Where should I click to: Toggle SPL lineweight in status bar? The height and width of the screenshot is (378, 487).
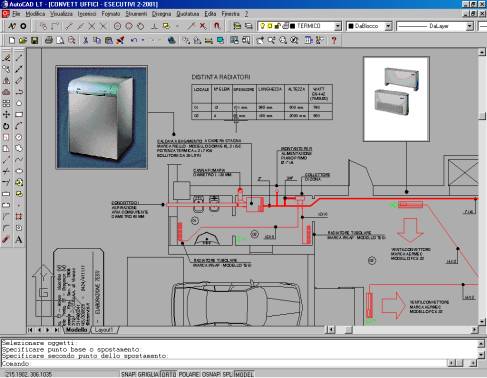(227, 374)
